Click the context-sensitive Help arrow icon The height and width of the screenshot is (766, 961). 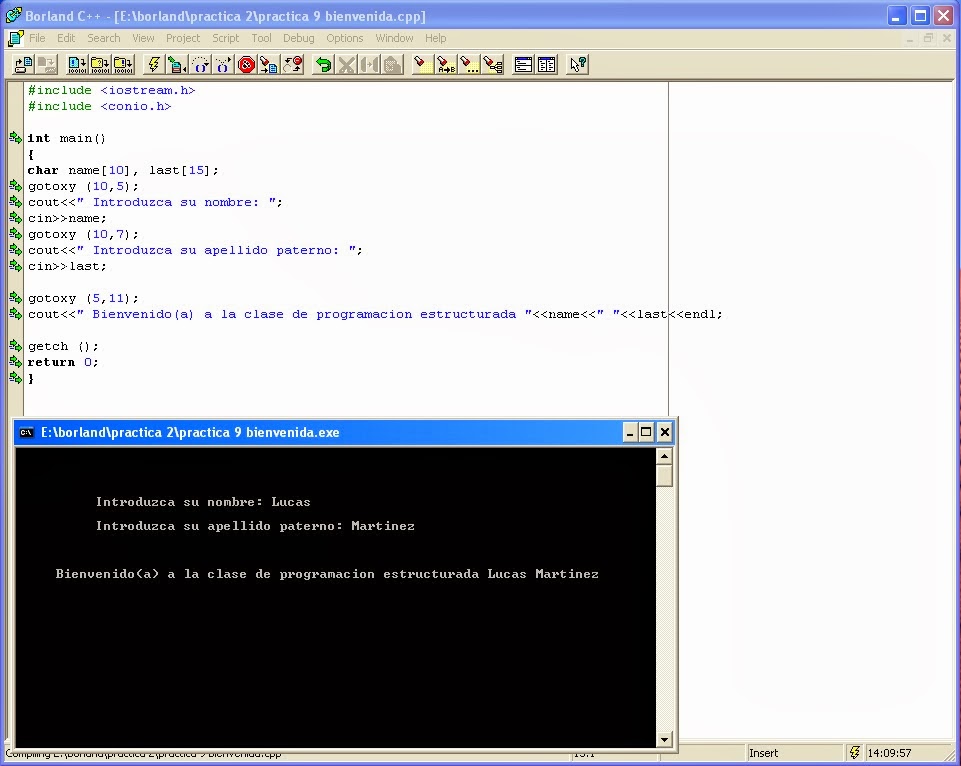(x=577, y=64)
